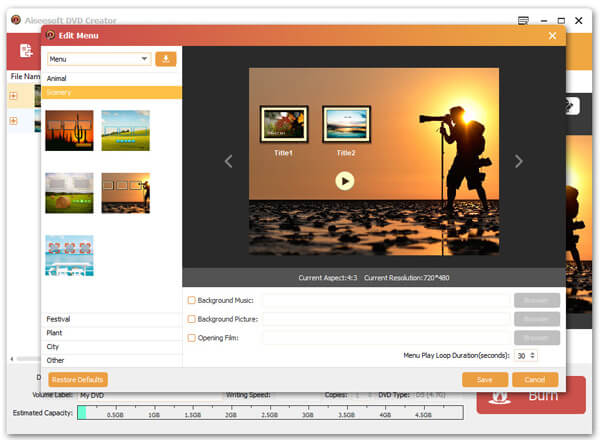Close the Edit Menu dialog
Screen dimensions: 600x440
pos(552,36)
